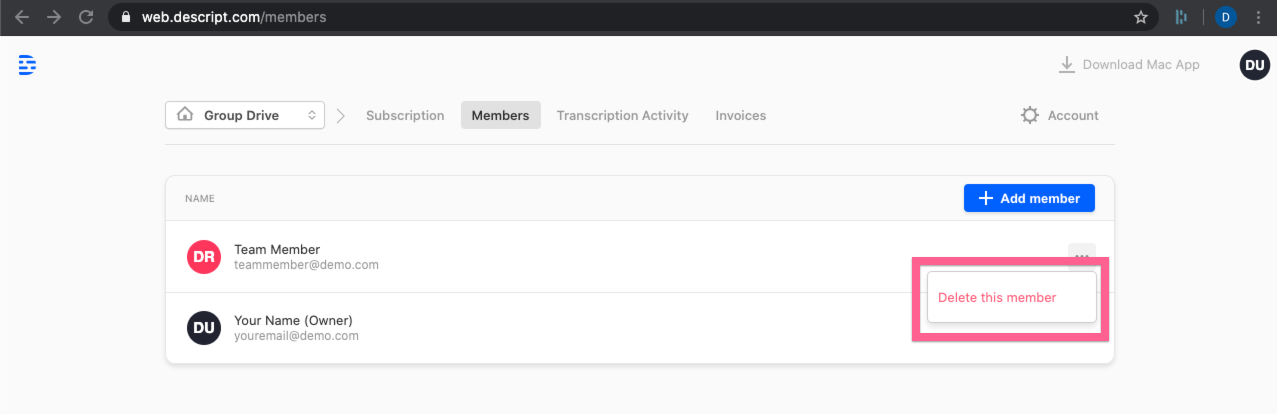Open the Chrome three-dot menu
The width and height of the screenshot is (1277, 414).
coord(1258,17)
